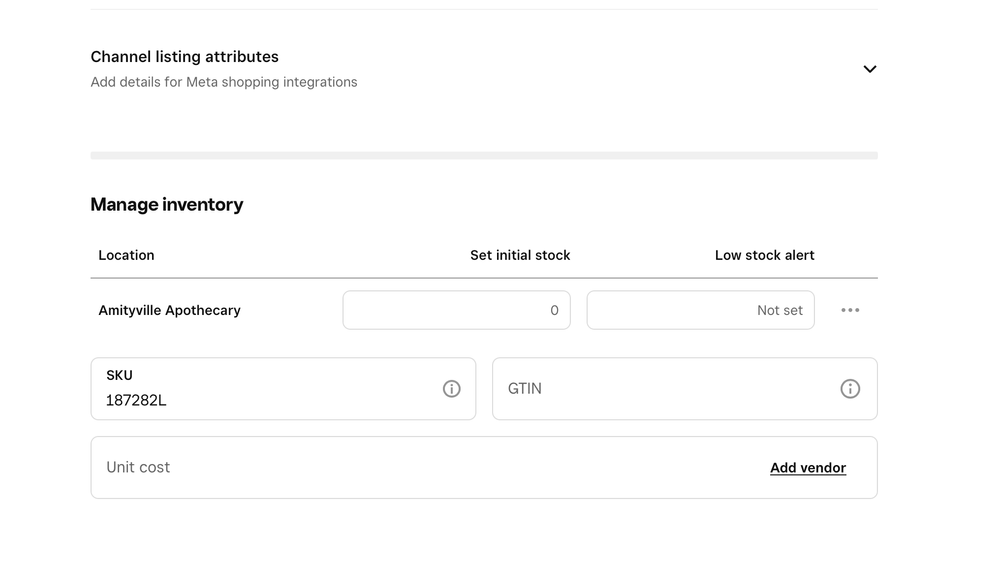Click the Add details for Meta shopping integrations text
The image size is (999, 562).
click(x=224, y=82)
